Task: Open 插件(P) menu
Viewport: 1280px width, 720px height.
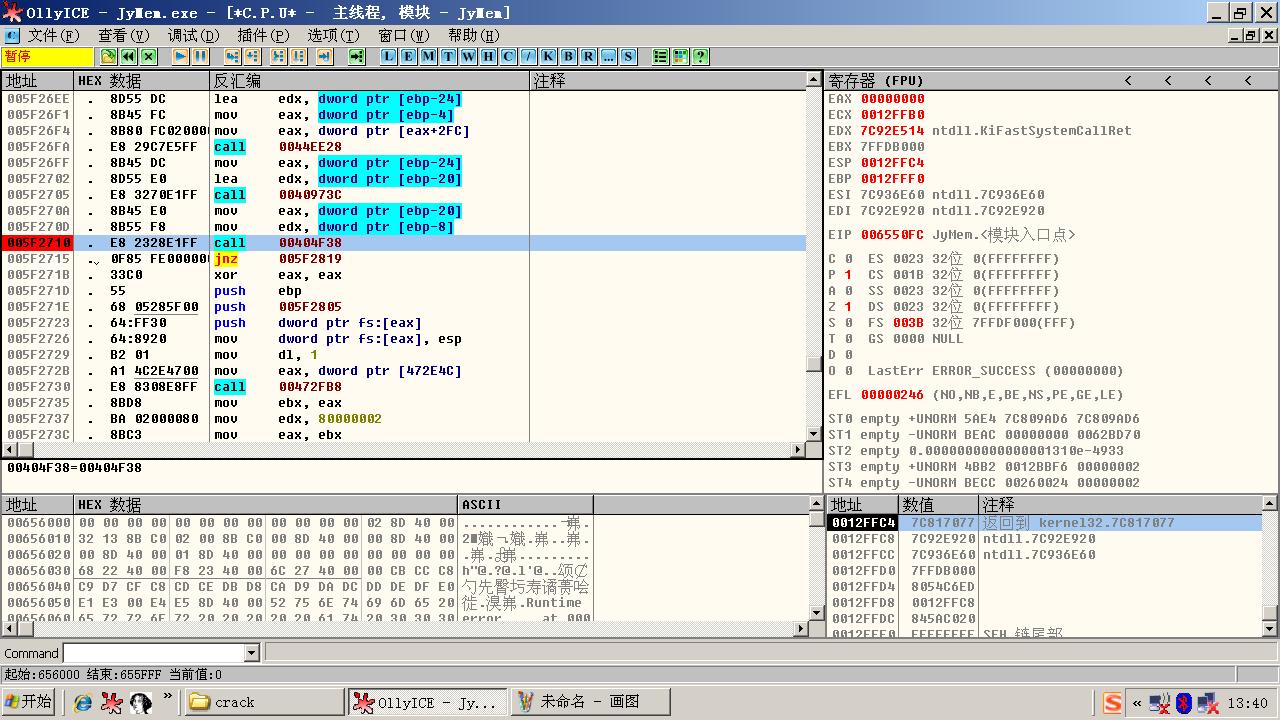Action: coord(263,35)
